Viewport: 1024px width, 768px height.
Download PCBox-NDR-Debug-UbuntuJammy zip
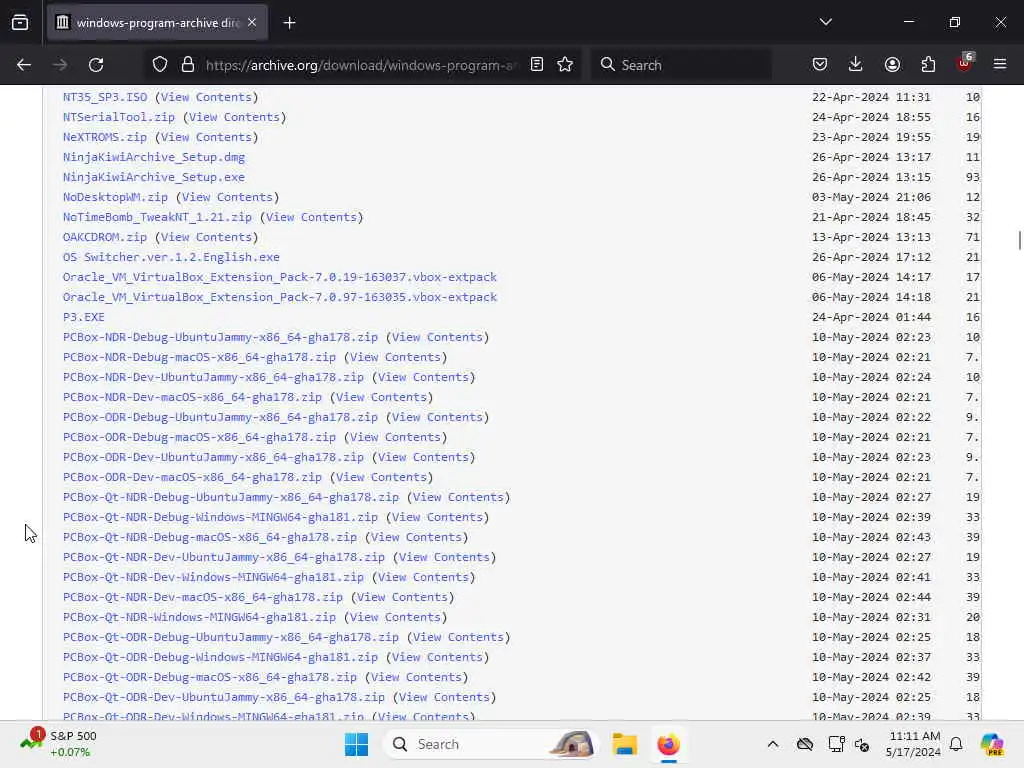[220, 338]
